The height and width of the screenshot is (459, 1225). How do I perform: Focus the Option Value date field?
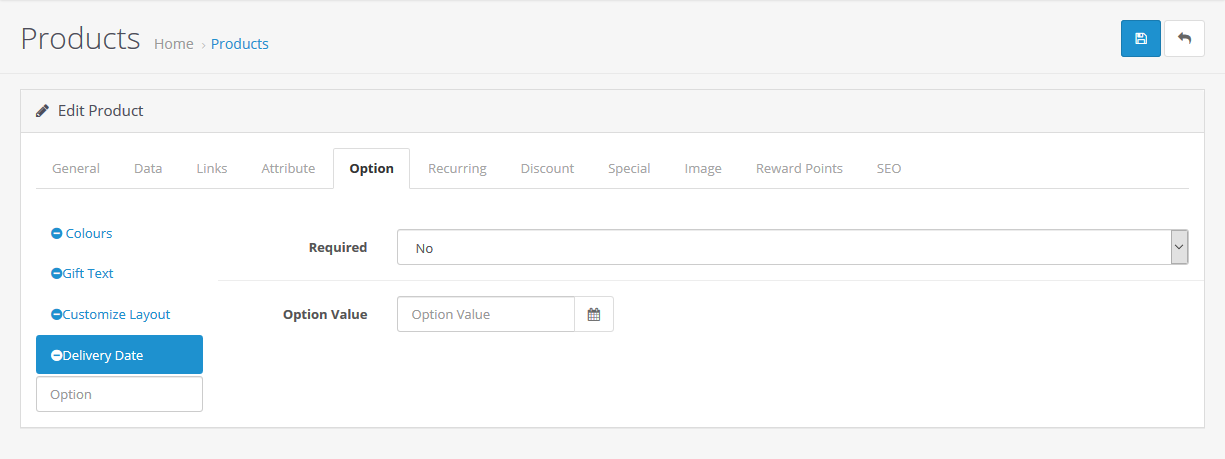tap(486, 314)
